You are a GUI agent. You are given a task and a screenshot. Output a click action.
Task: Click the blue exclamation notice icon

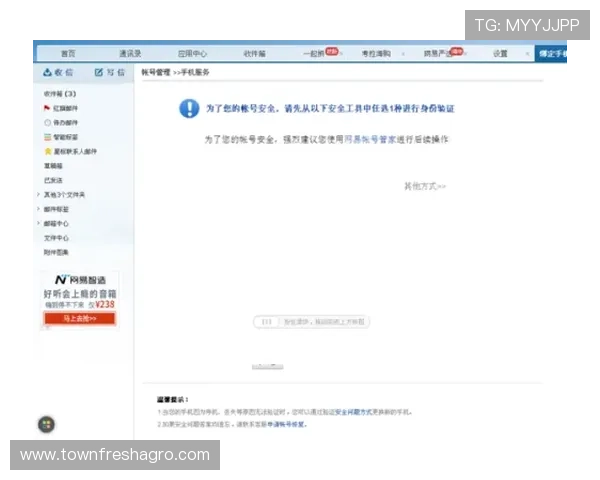click(x=189, y=108)
